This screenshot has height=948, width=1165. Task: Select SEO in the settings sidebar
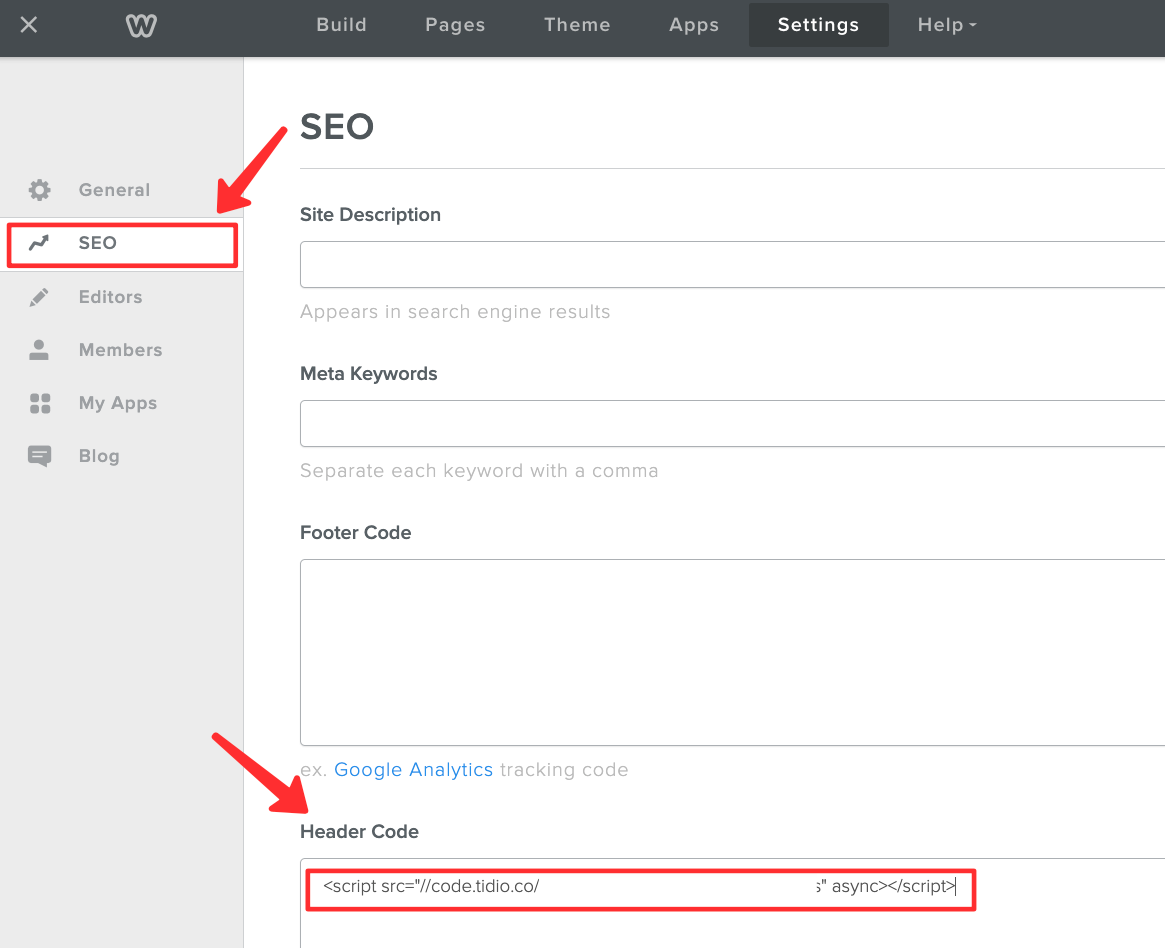pyautogui.click(x=122, y=244)
